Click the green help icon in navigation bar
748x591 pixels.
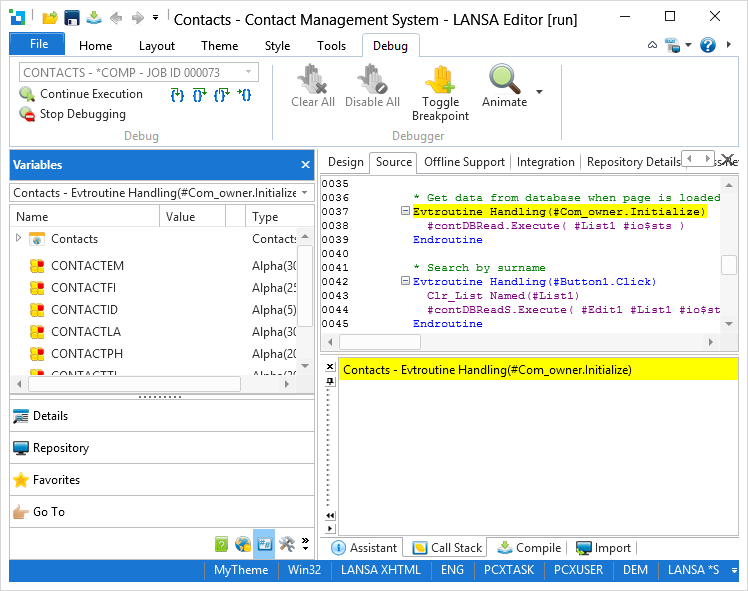click(222, 544)
